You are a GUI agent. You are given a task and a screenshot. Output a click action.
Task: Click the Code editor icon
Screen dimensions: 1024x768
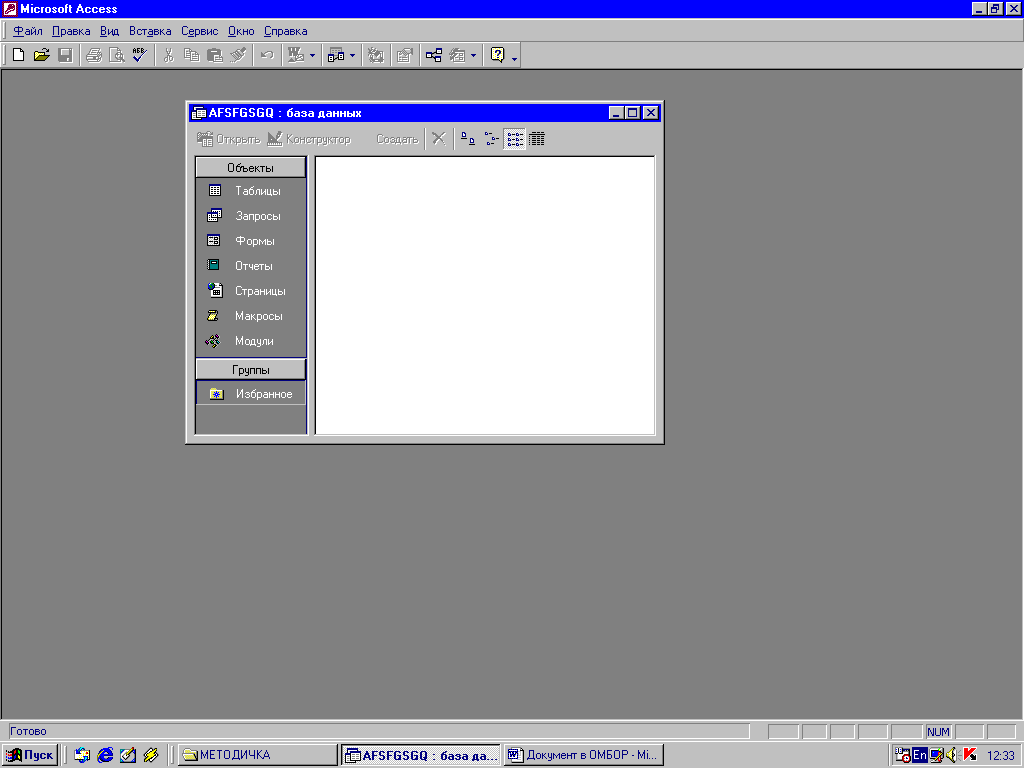pyautogui.click(x=376, y=55)
